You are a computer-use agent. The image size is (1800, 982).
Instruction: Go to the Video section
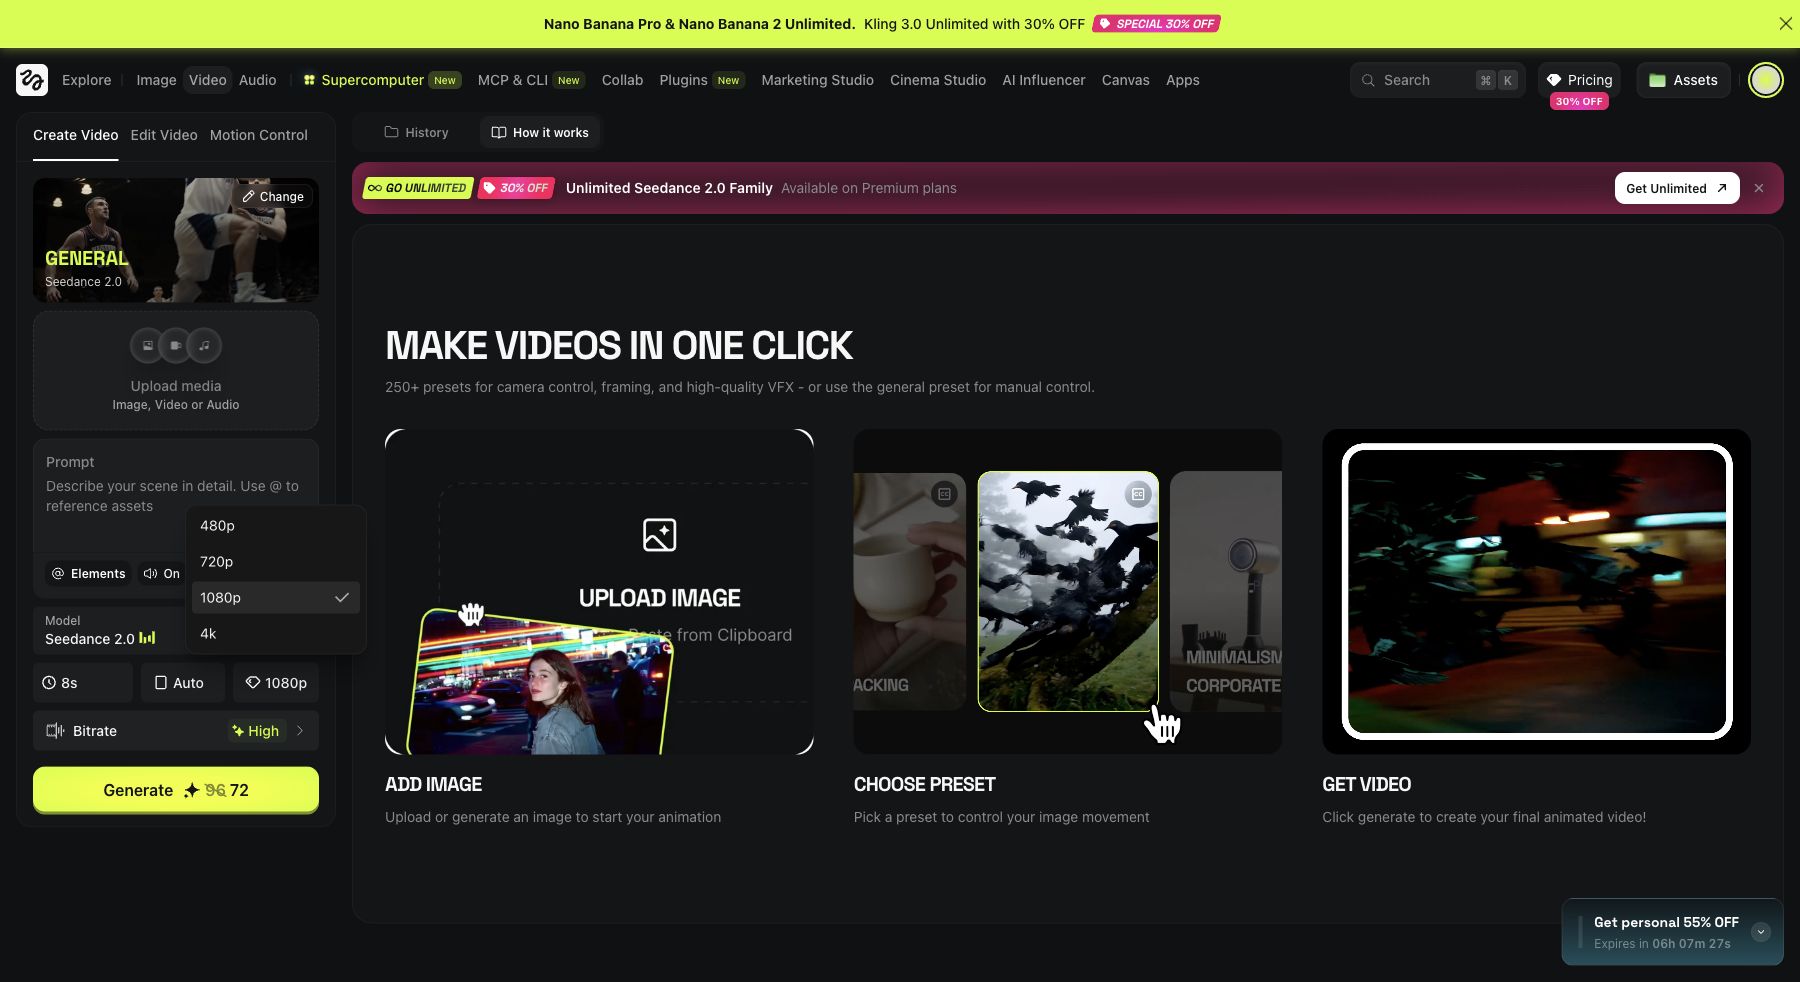(208, 80)
